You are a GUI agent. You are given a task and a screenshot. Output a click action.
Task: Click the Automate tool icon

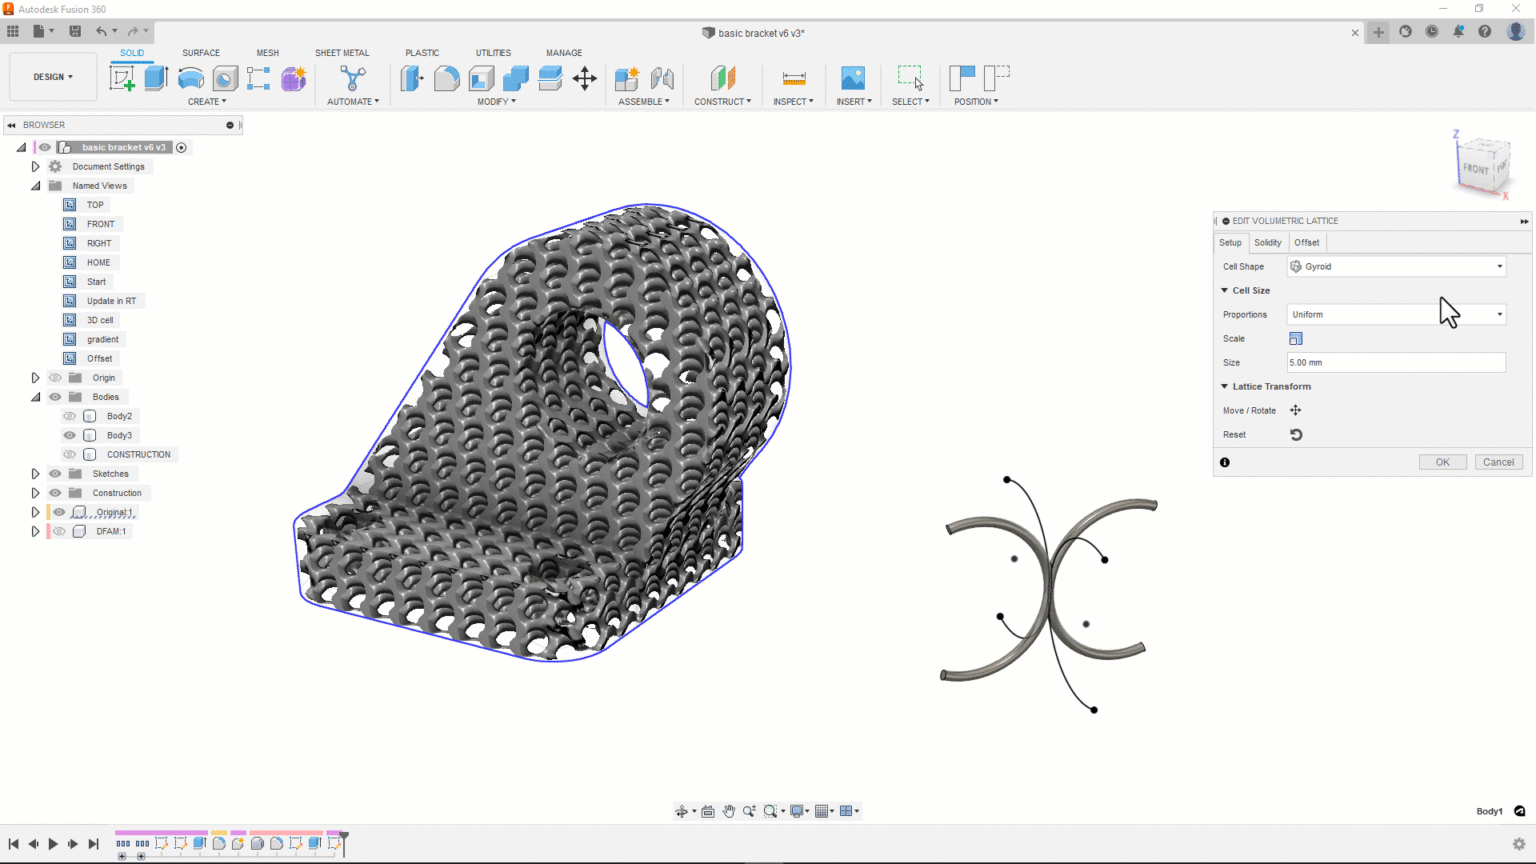tap(353, 79)
